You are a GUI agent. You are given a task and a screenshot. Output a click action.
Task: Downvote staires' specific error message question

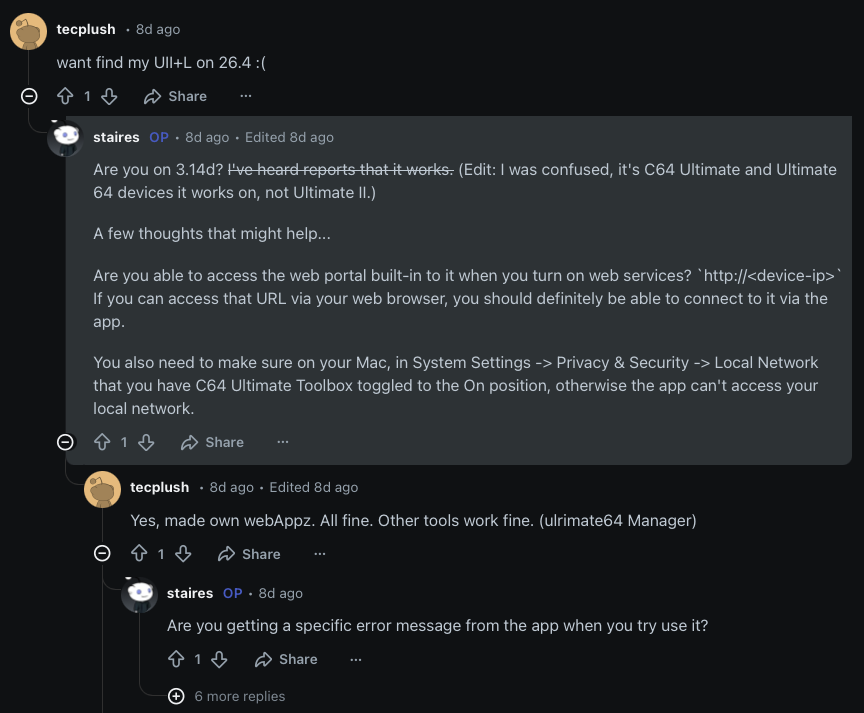[221, 659]
